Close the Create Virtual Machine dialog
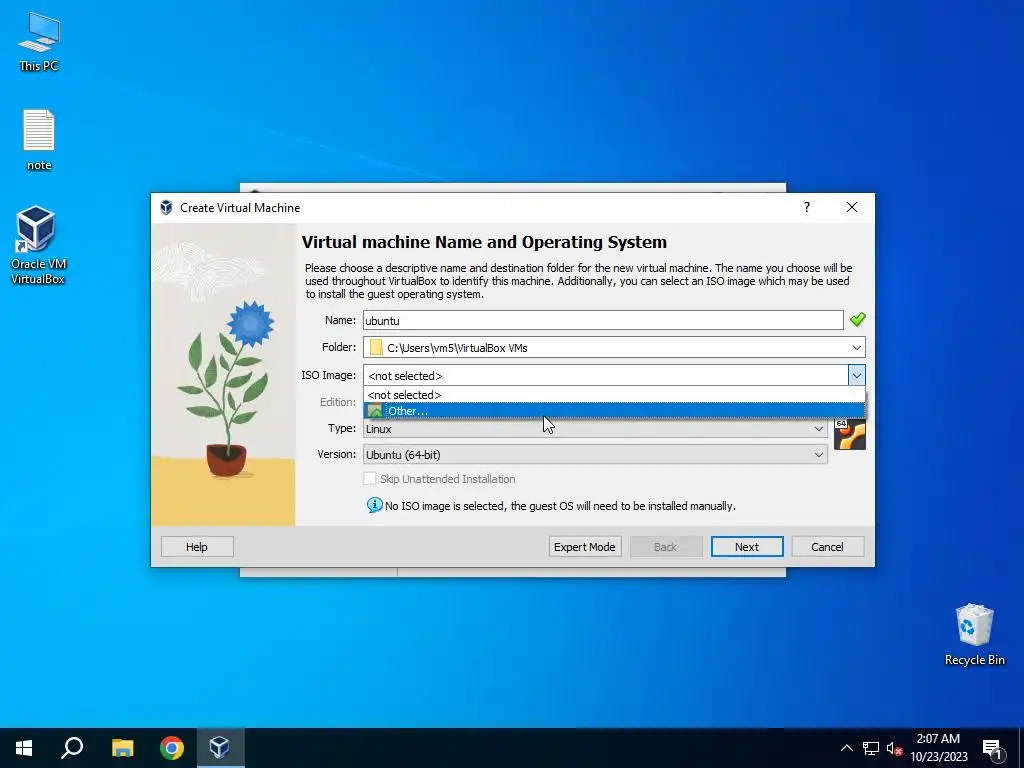1024x768 pixels. click(852, 207)
